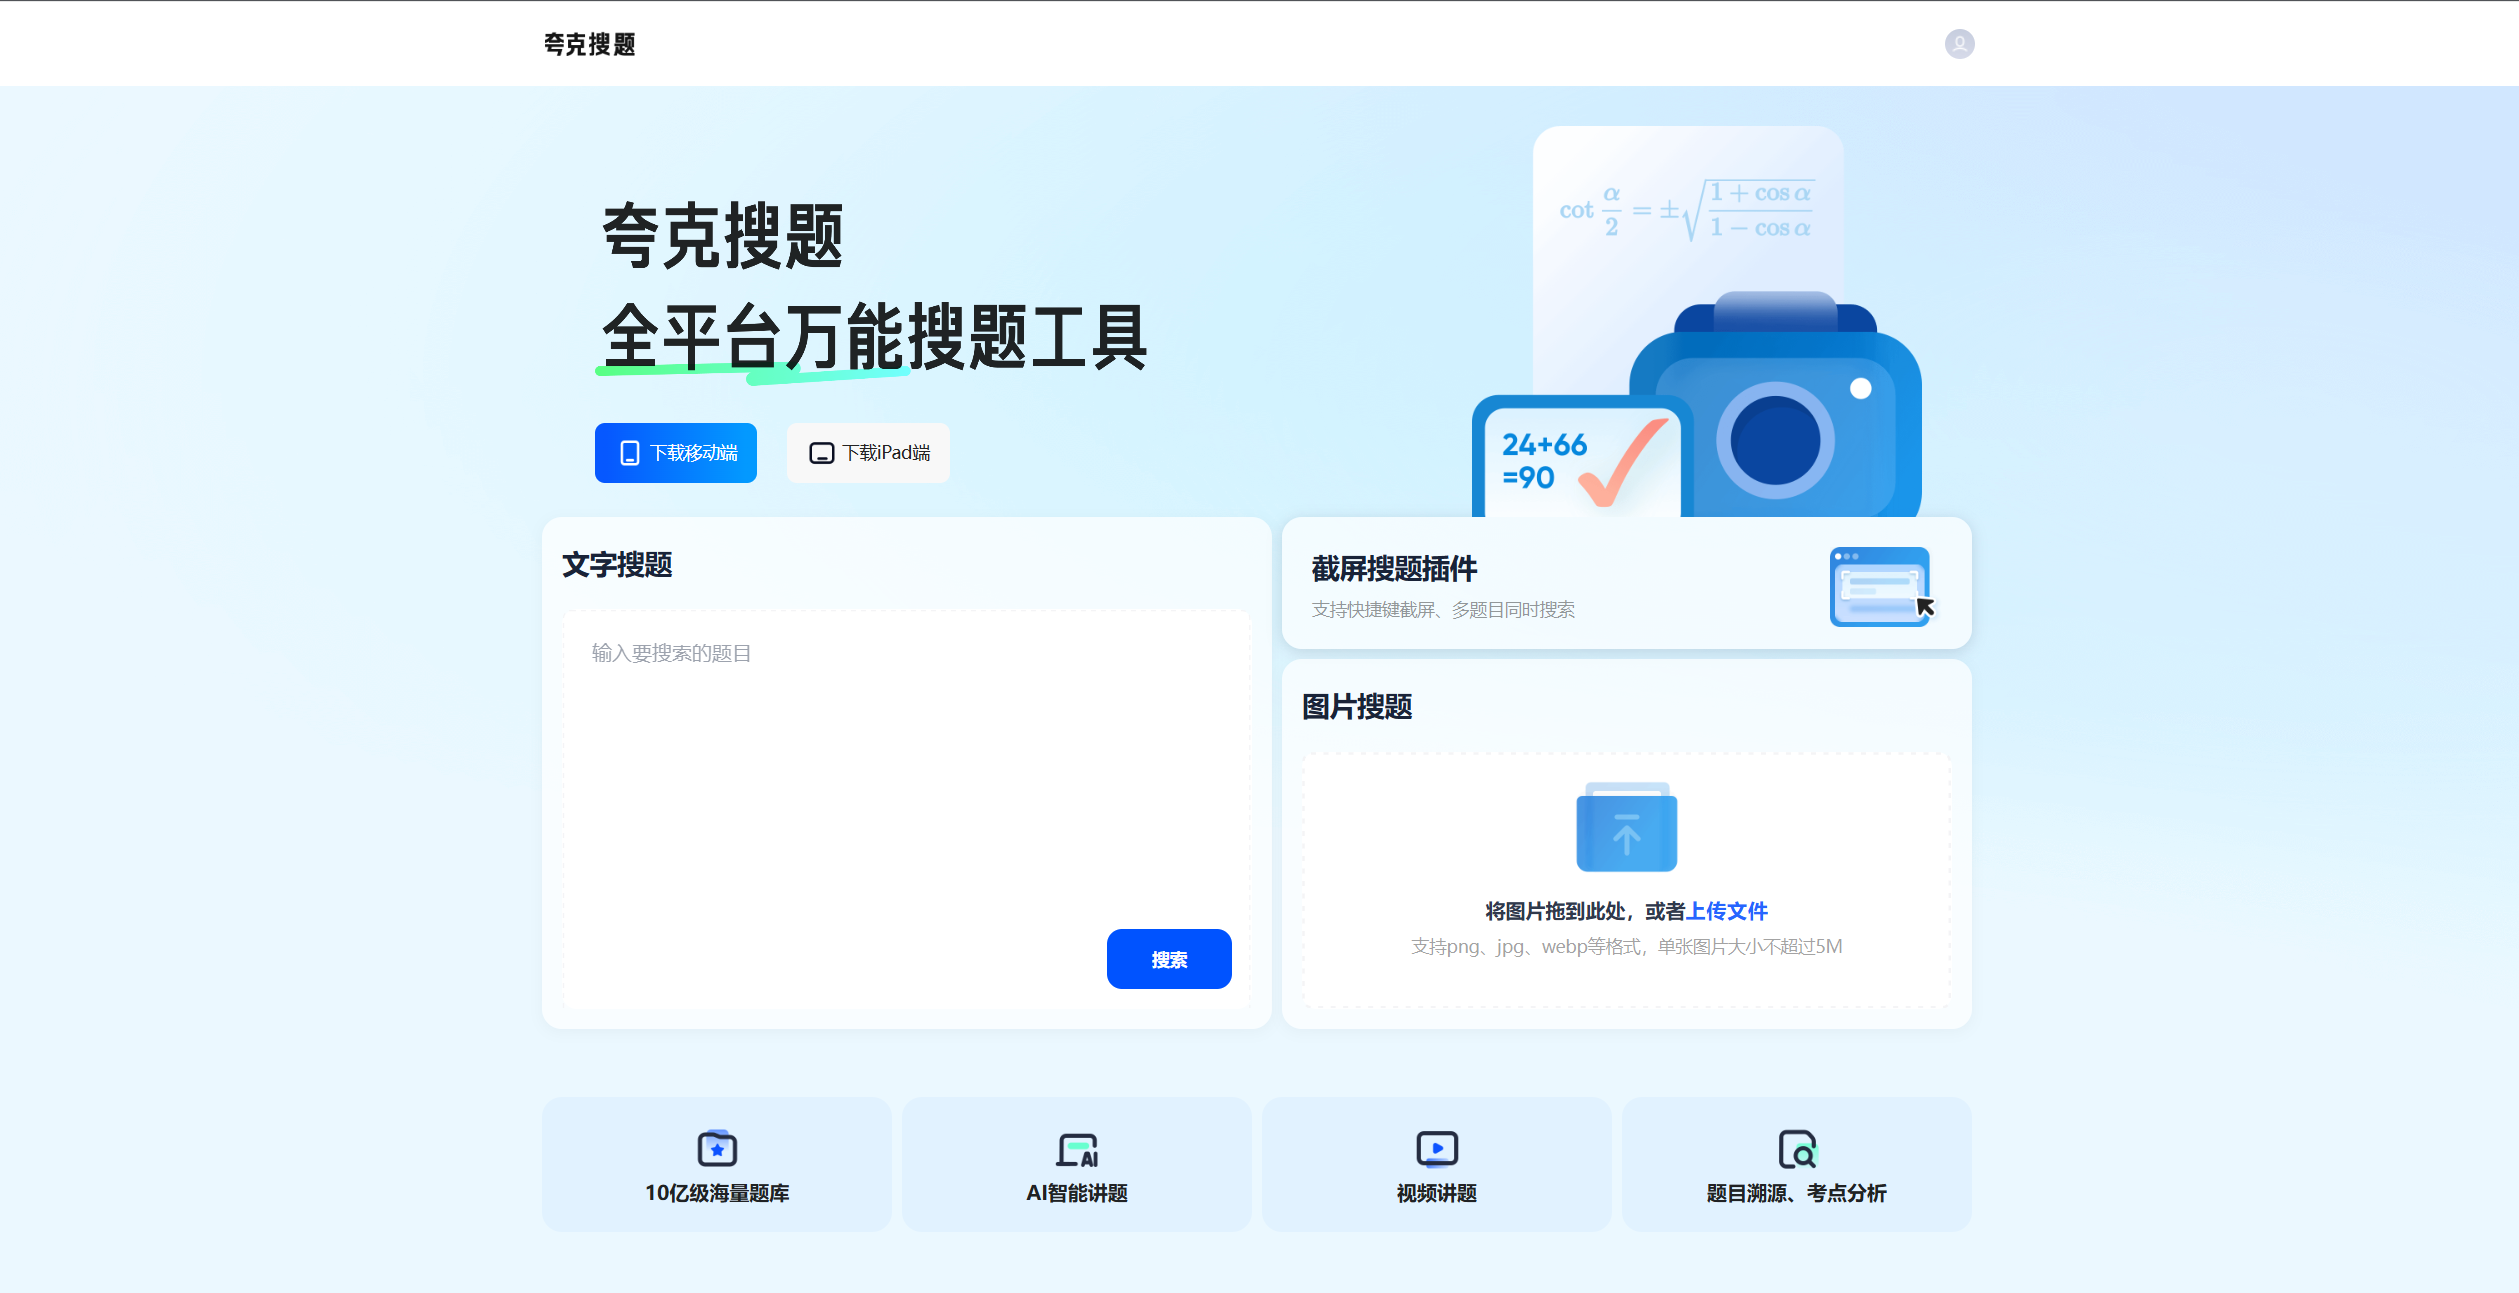Viewport: 2519px width, 1293px height.
Task: Click the upload arrow icon in 图片搜题
Action: [1626, 828]
